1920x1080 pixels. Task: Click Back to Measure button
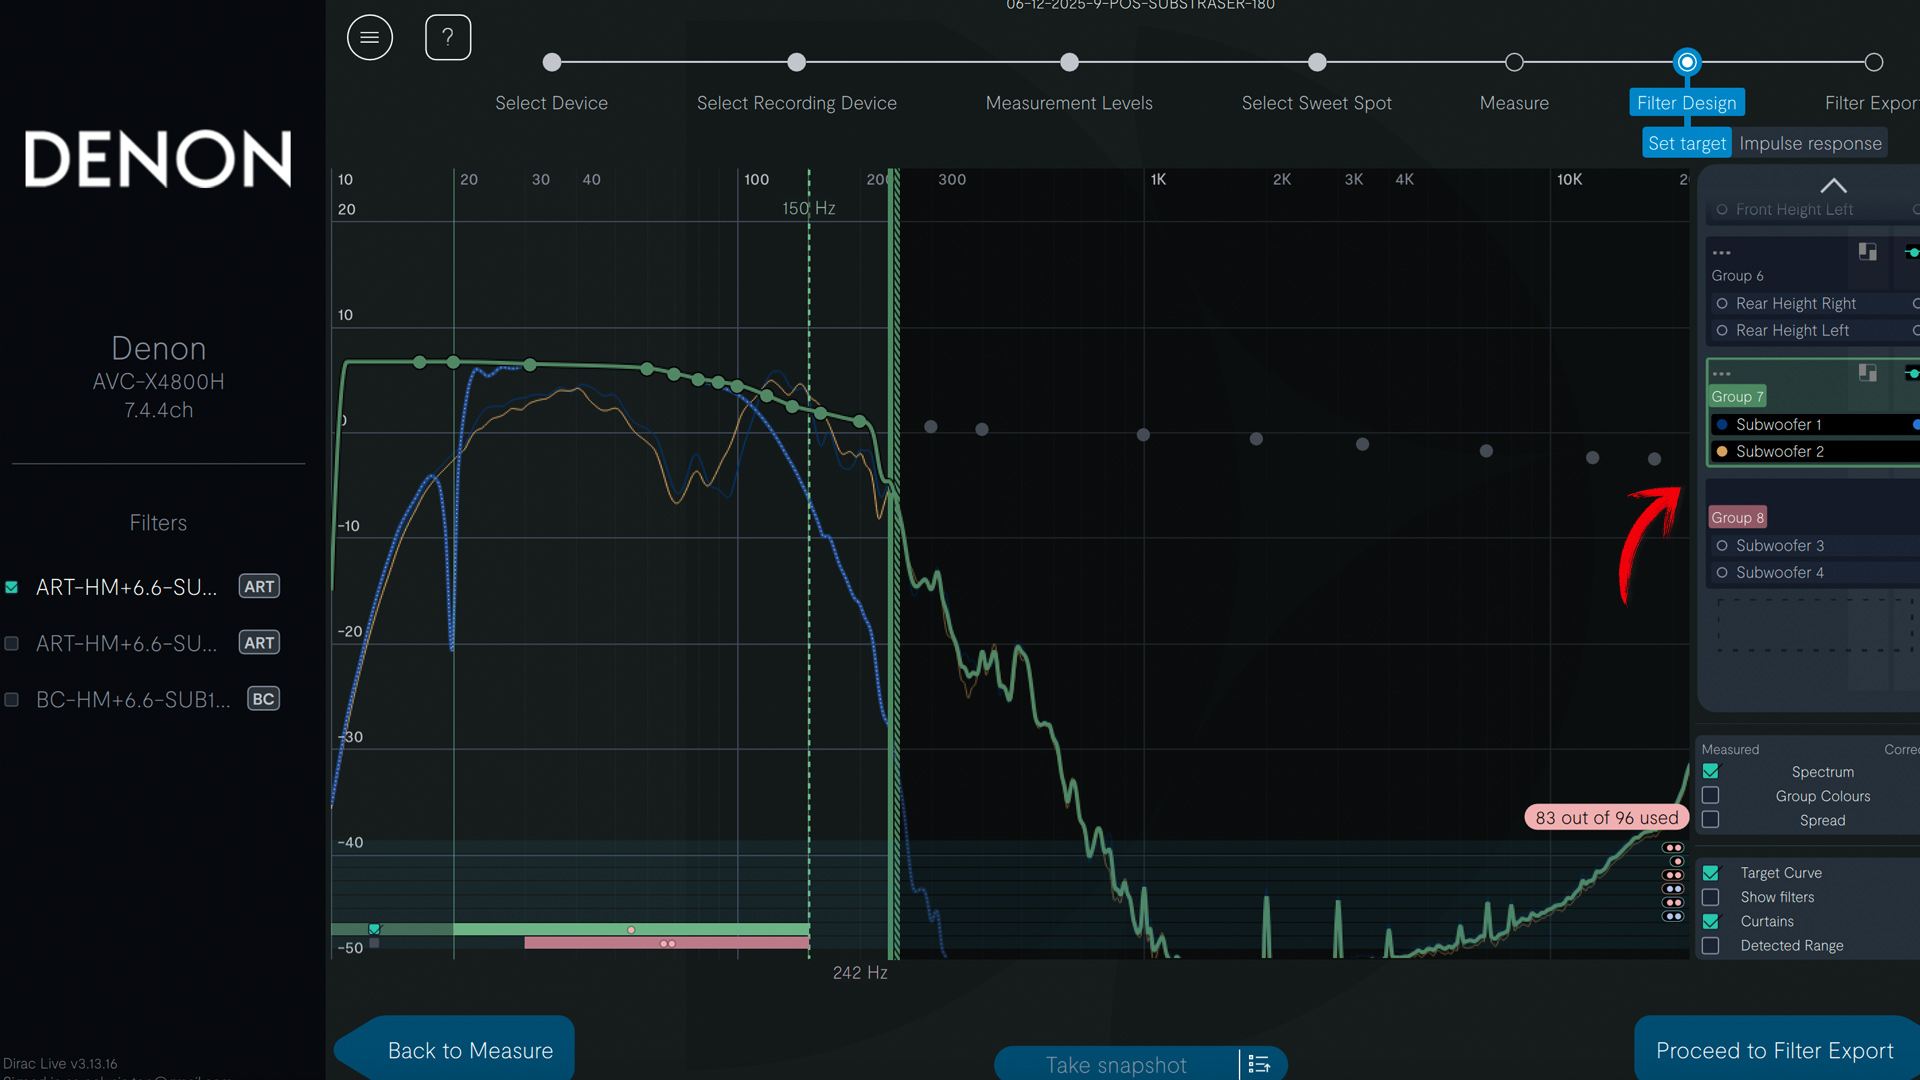(469, 1050)
